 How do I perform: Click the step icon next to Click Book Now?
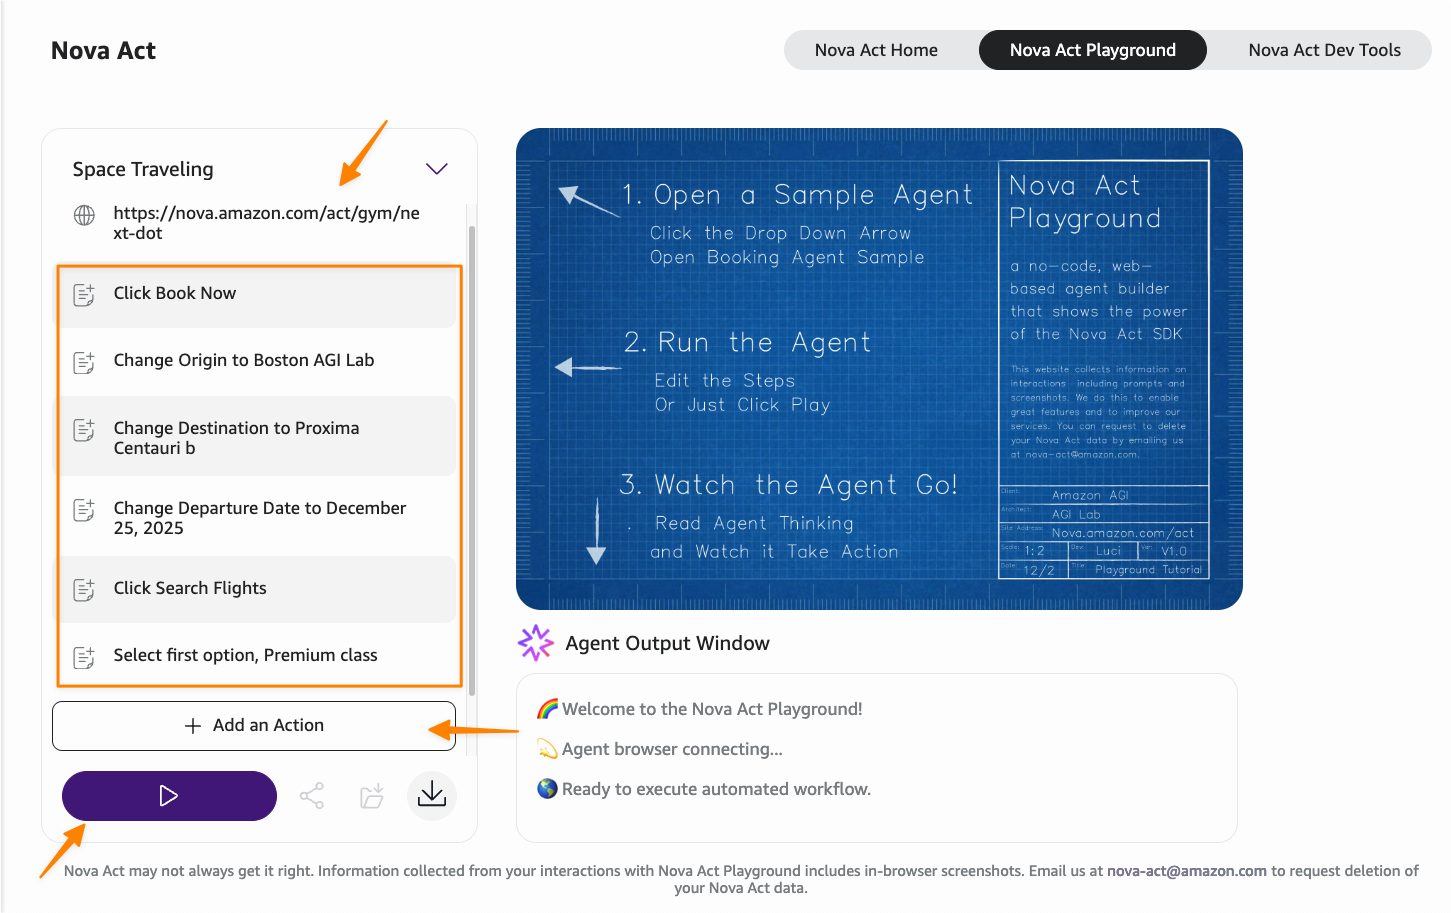tap(85, 294)
